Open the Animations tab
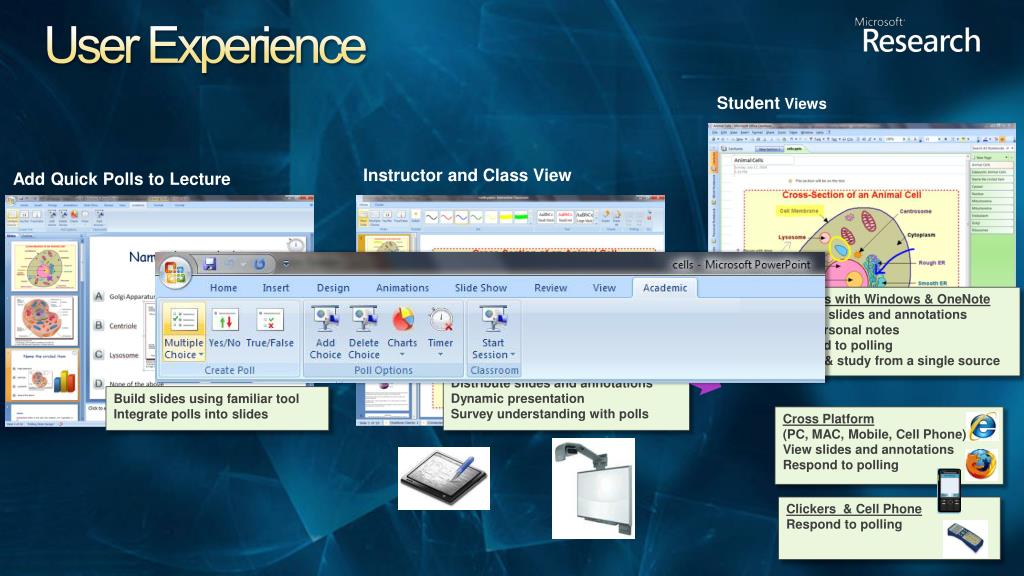The image size is (1024, 576). click(x=402, y=288)
